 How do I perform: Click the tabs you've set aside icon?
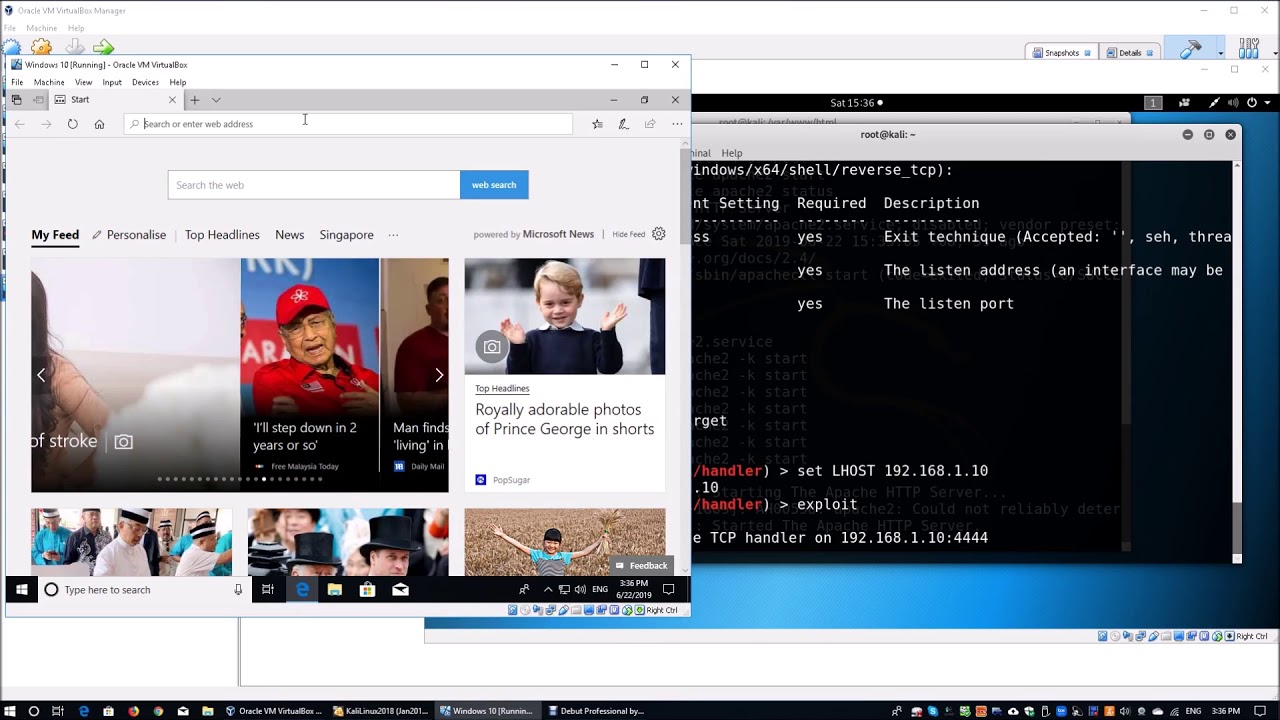tap(16, 100)
